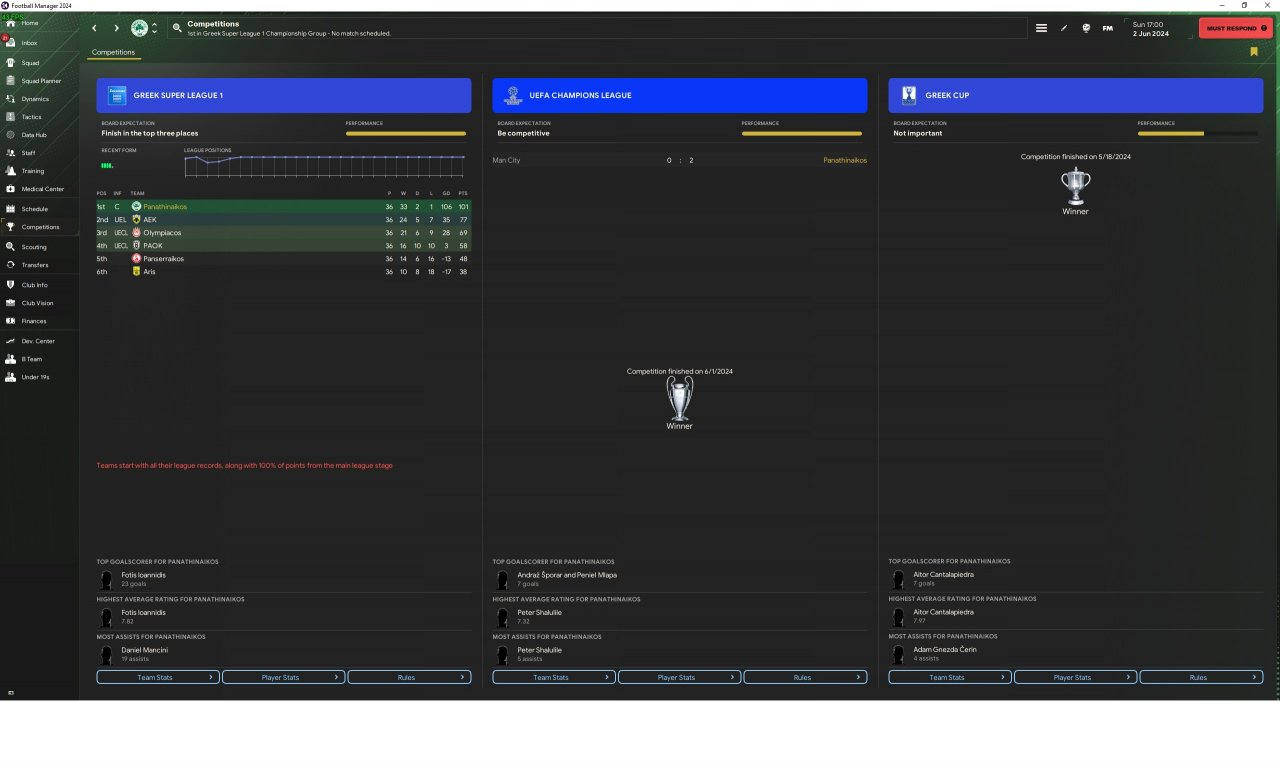The height and width of the screenshot is (782, 1280).
Task: Open the FM menu icon
Action: point(1108,28)
